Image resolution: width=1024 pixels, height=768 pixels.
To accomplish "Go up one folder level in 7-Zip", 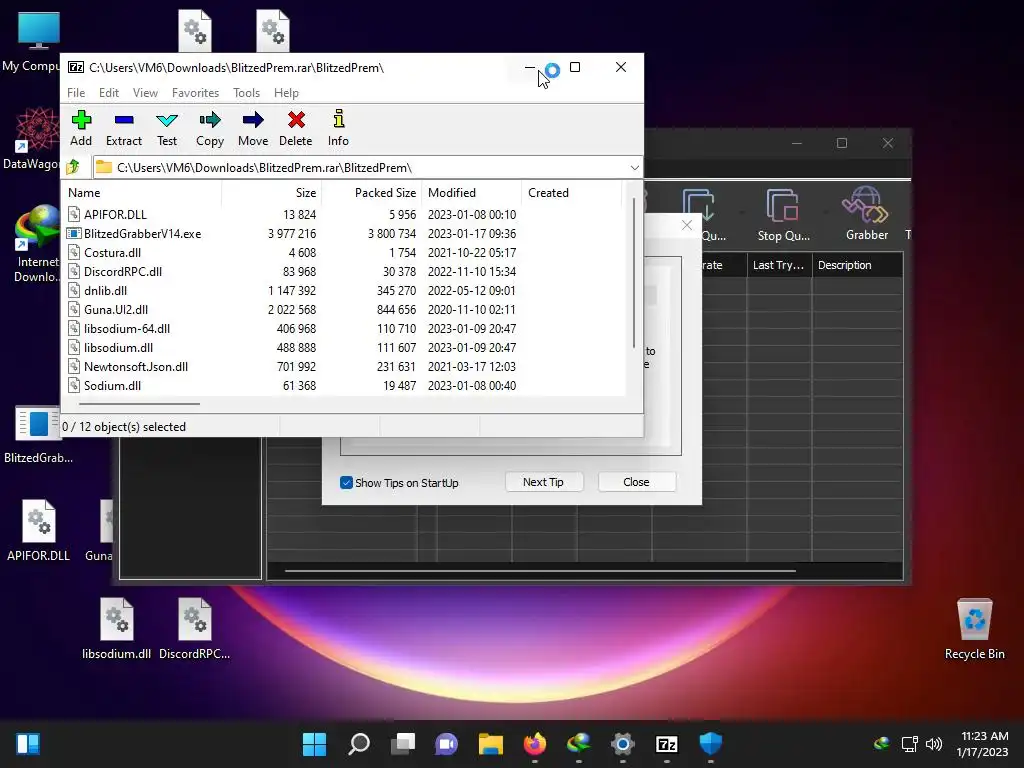I will coord(73,167).
